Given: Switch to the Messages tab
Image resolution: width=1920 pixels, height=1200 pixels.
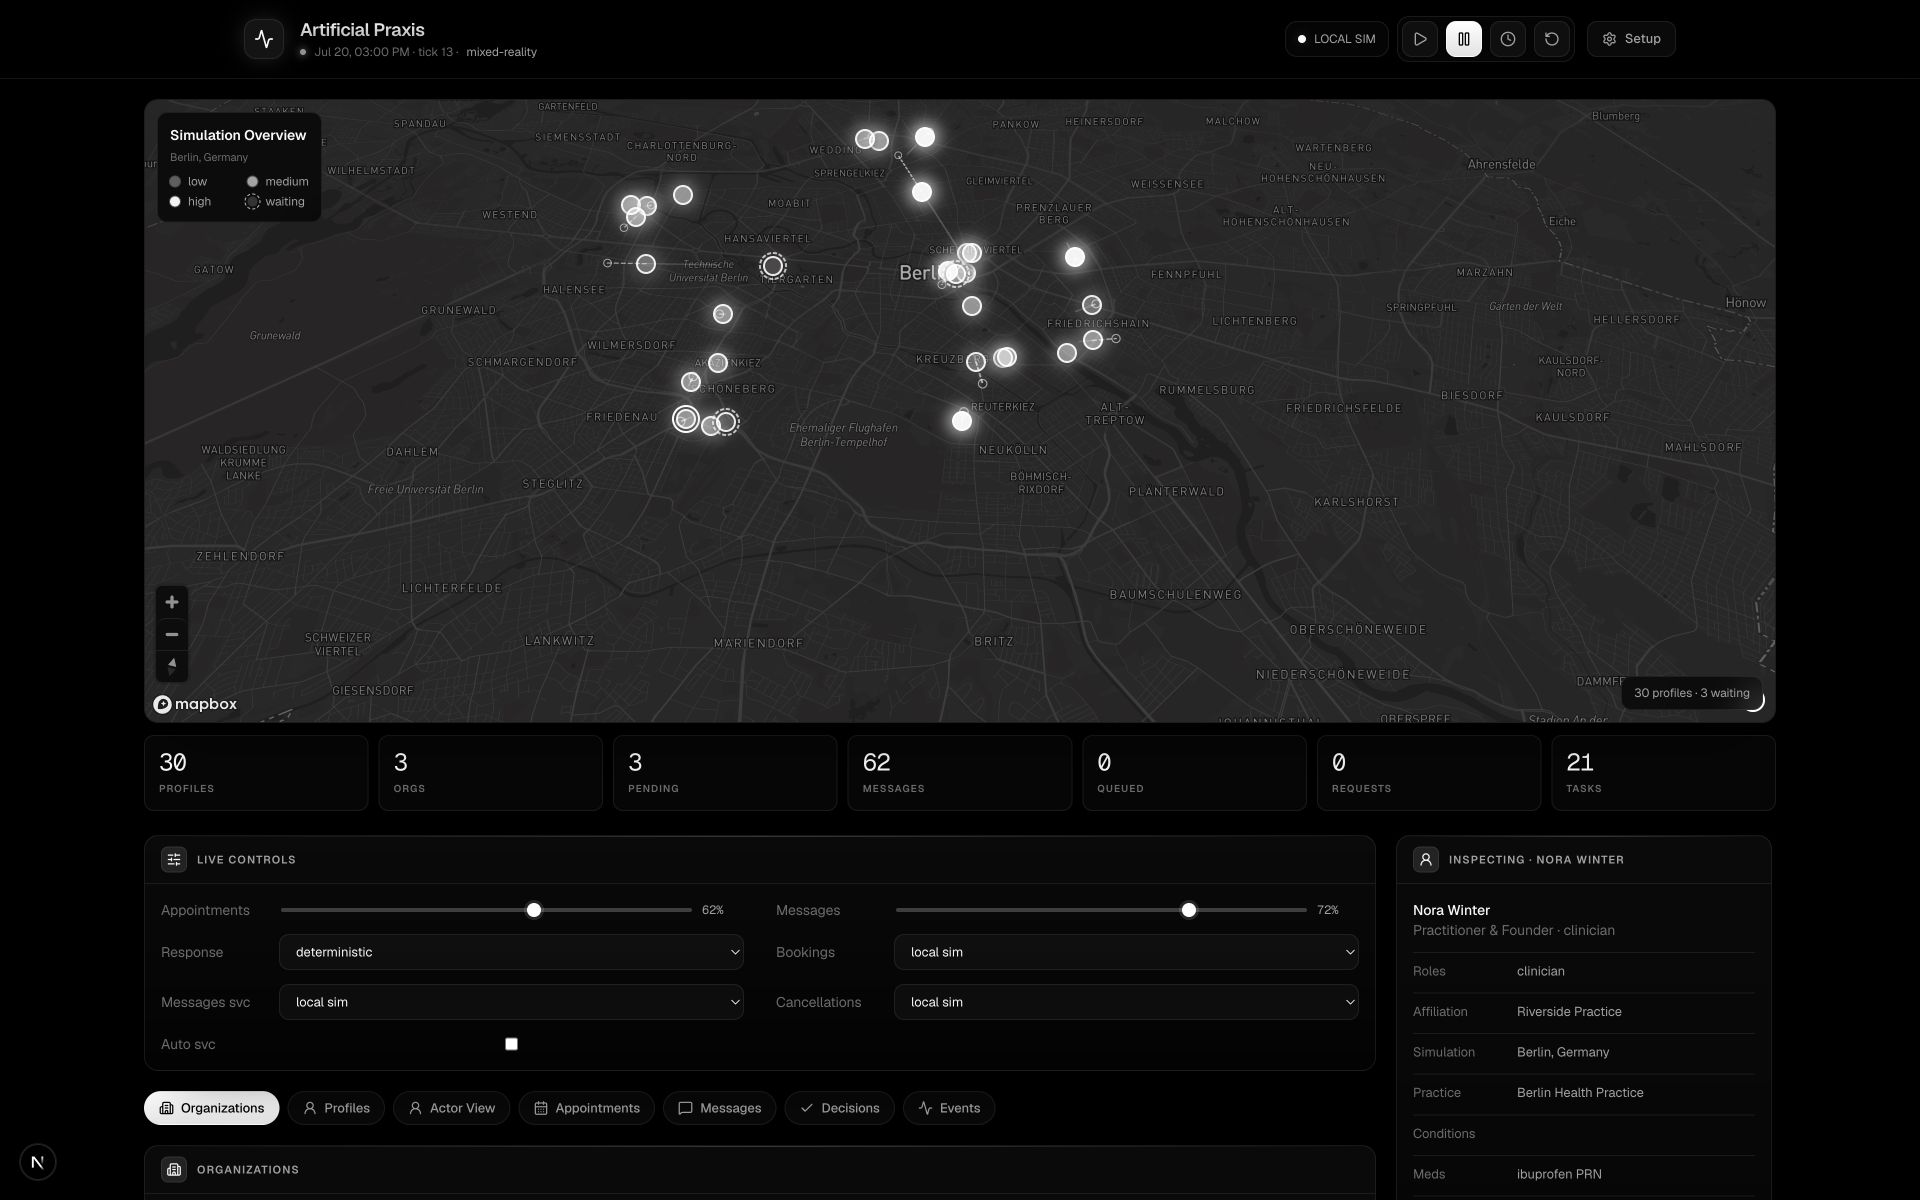Looking at the screenshot, I should [719, 1108].
